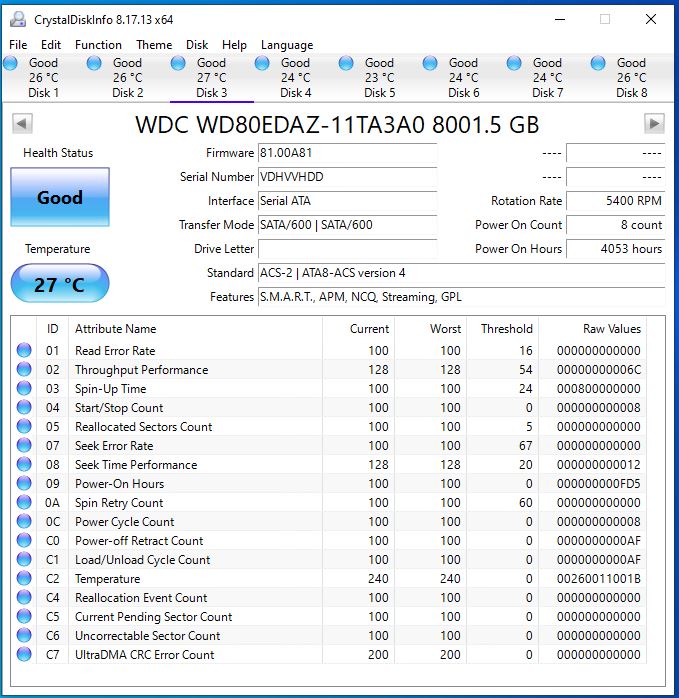
Task: Click the Current column header
Action: tap(359, 329)
